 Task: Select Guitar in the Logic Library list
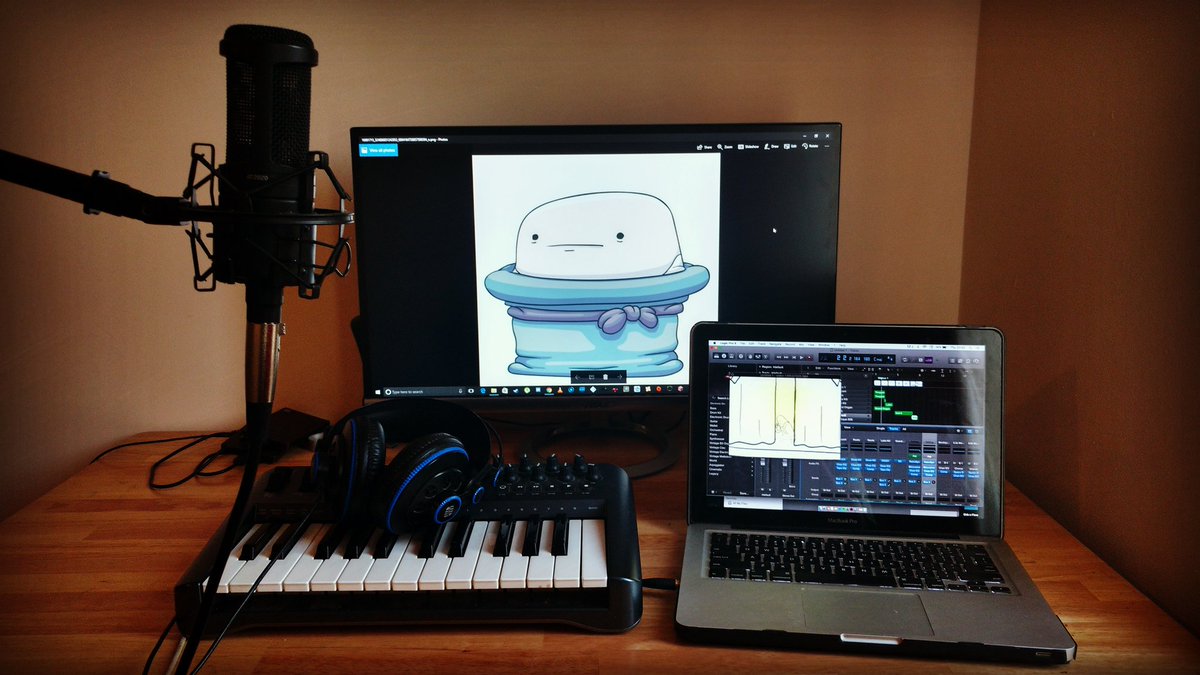[x=715, y=421]
